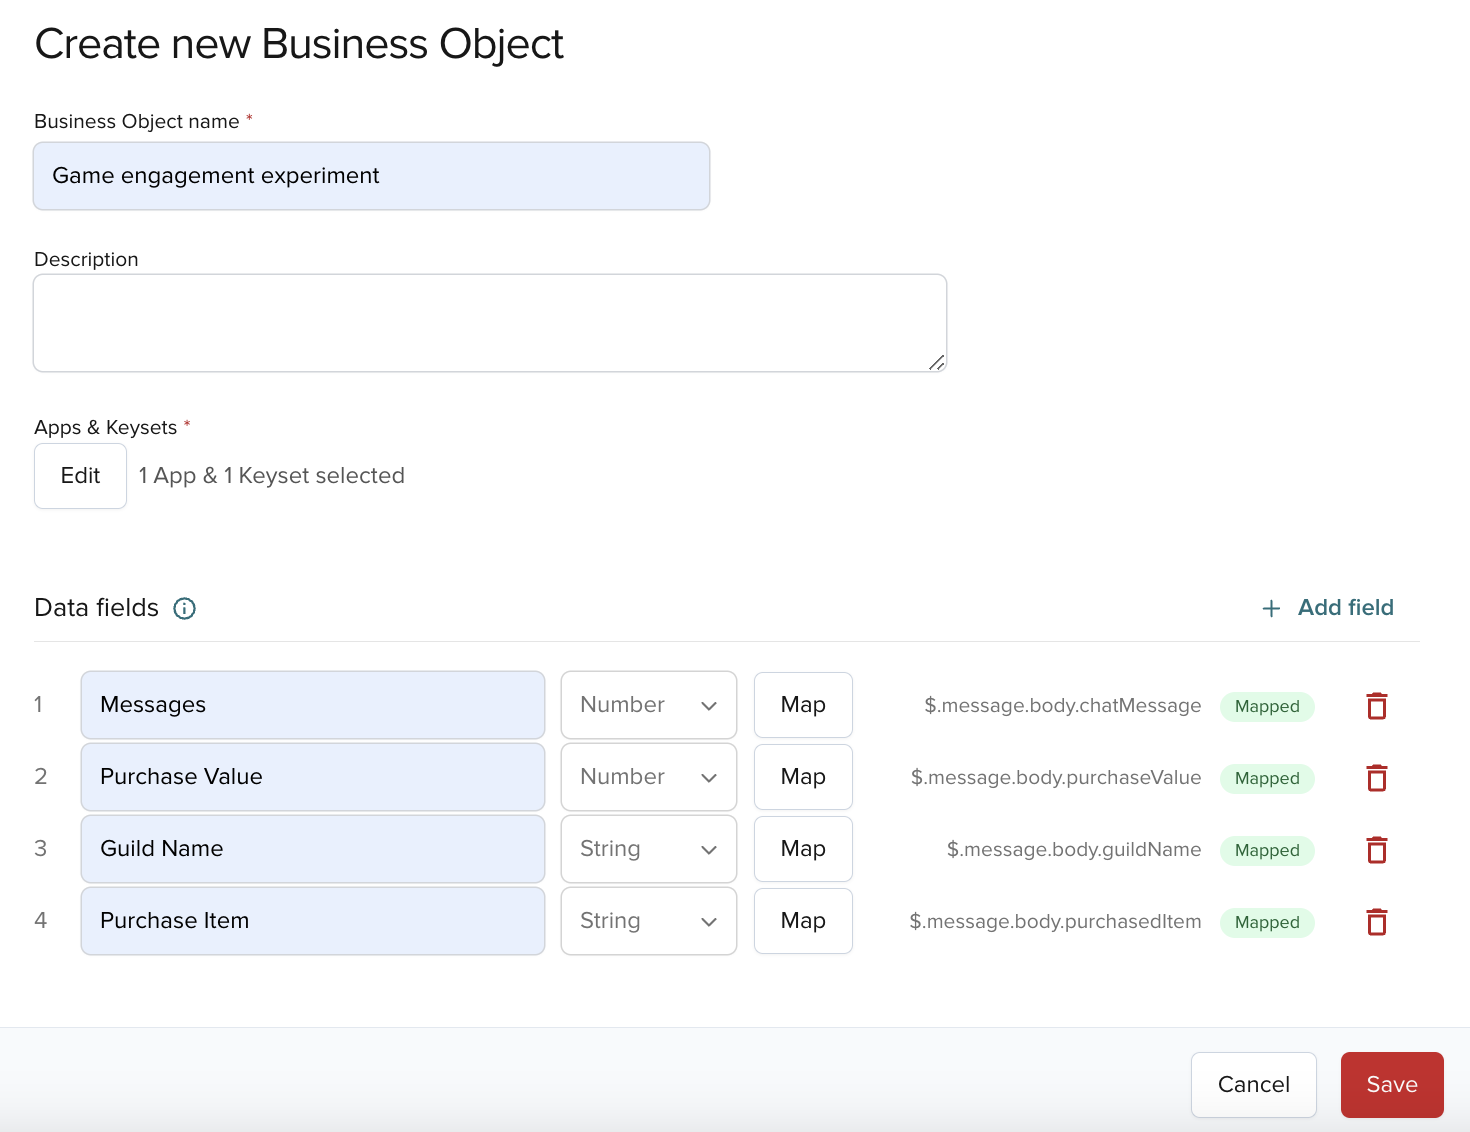Map the Messages field

point(802,705)
